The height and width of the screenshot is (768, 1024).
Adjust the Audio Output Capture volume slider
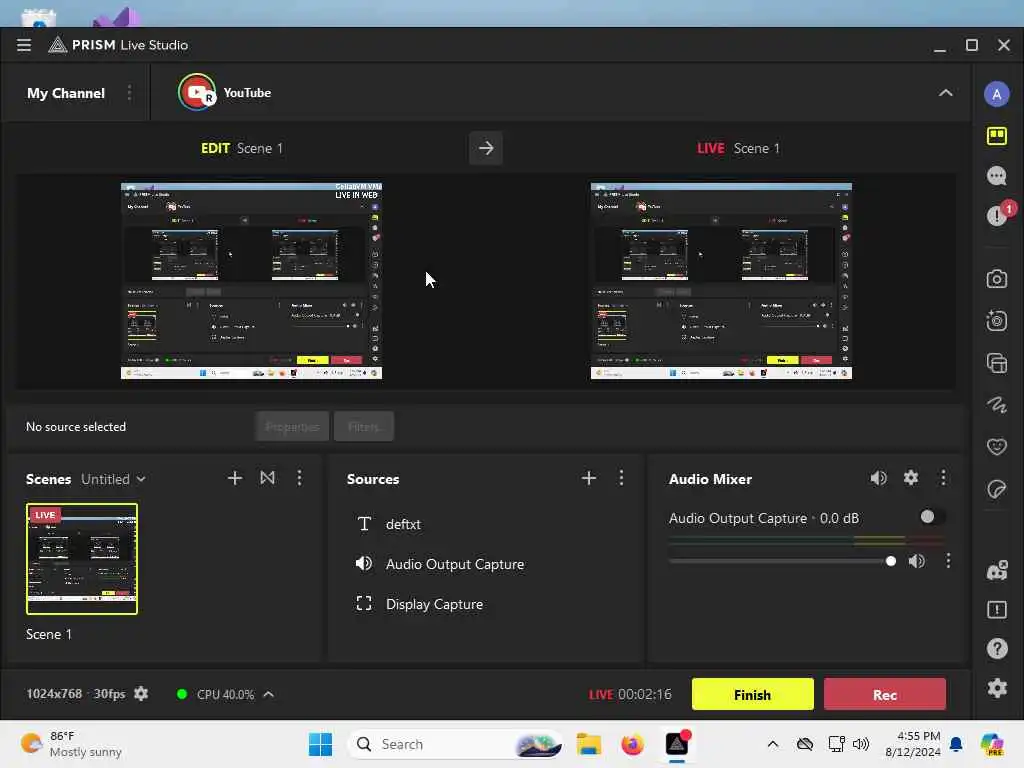click(x=782, y=562)
